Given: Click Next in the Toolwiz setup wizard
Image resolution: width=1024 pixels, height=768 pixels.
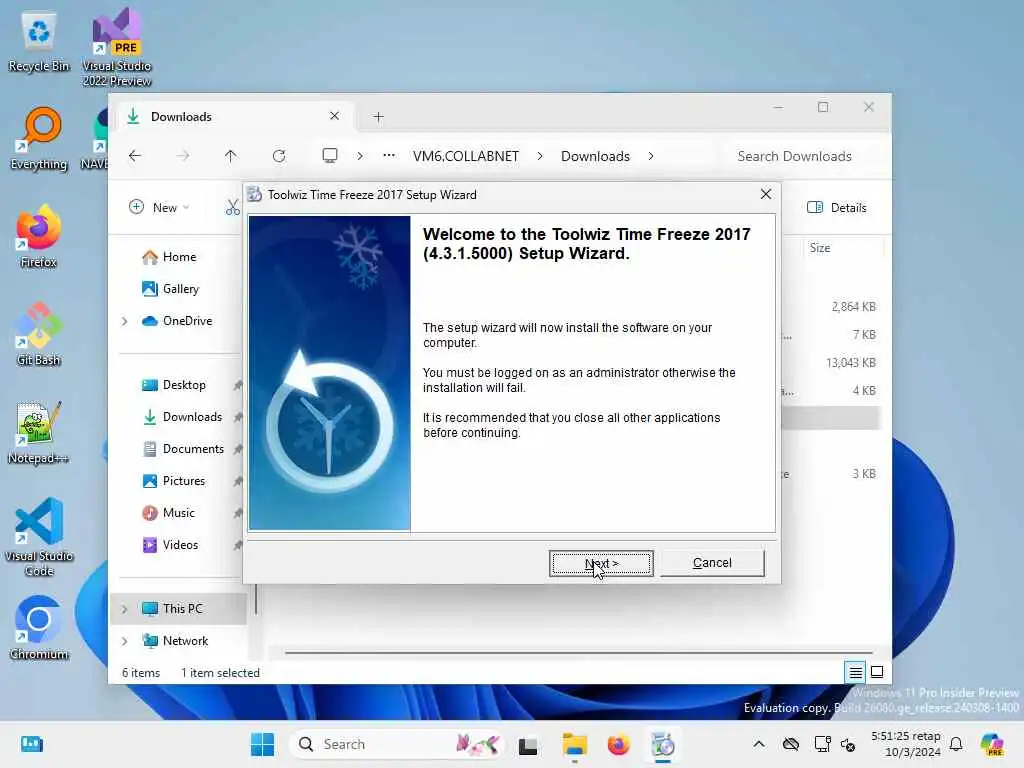Looking at the screenshot, I should tap(601, 563).
